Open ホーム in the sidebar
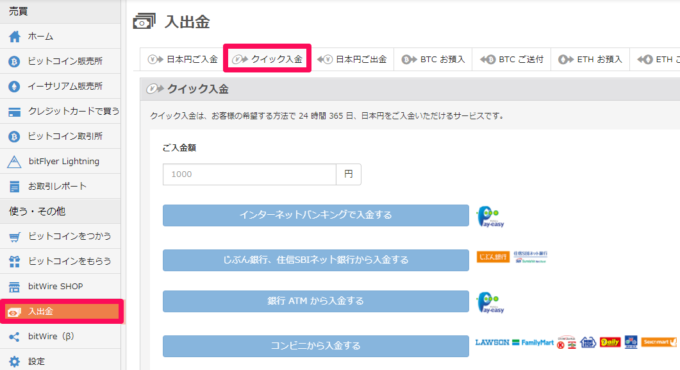 click(x=60, y=36)
